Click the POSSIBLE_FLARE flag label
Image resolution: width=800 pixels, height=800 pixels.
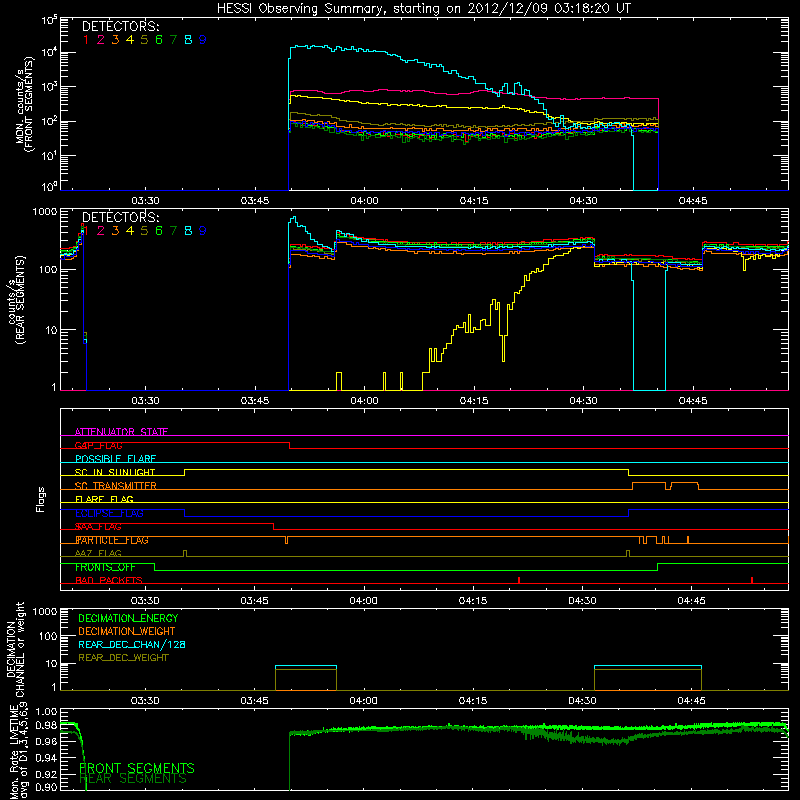(x=115, y=459)
